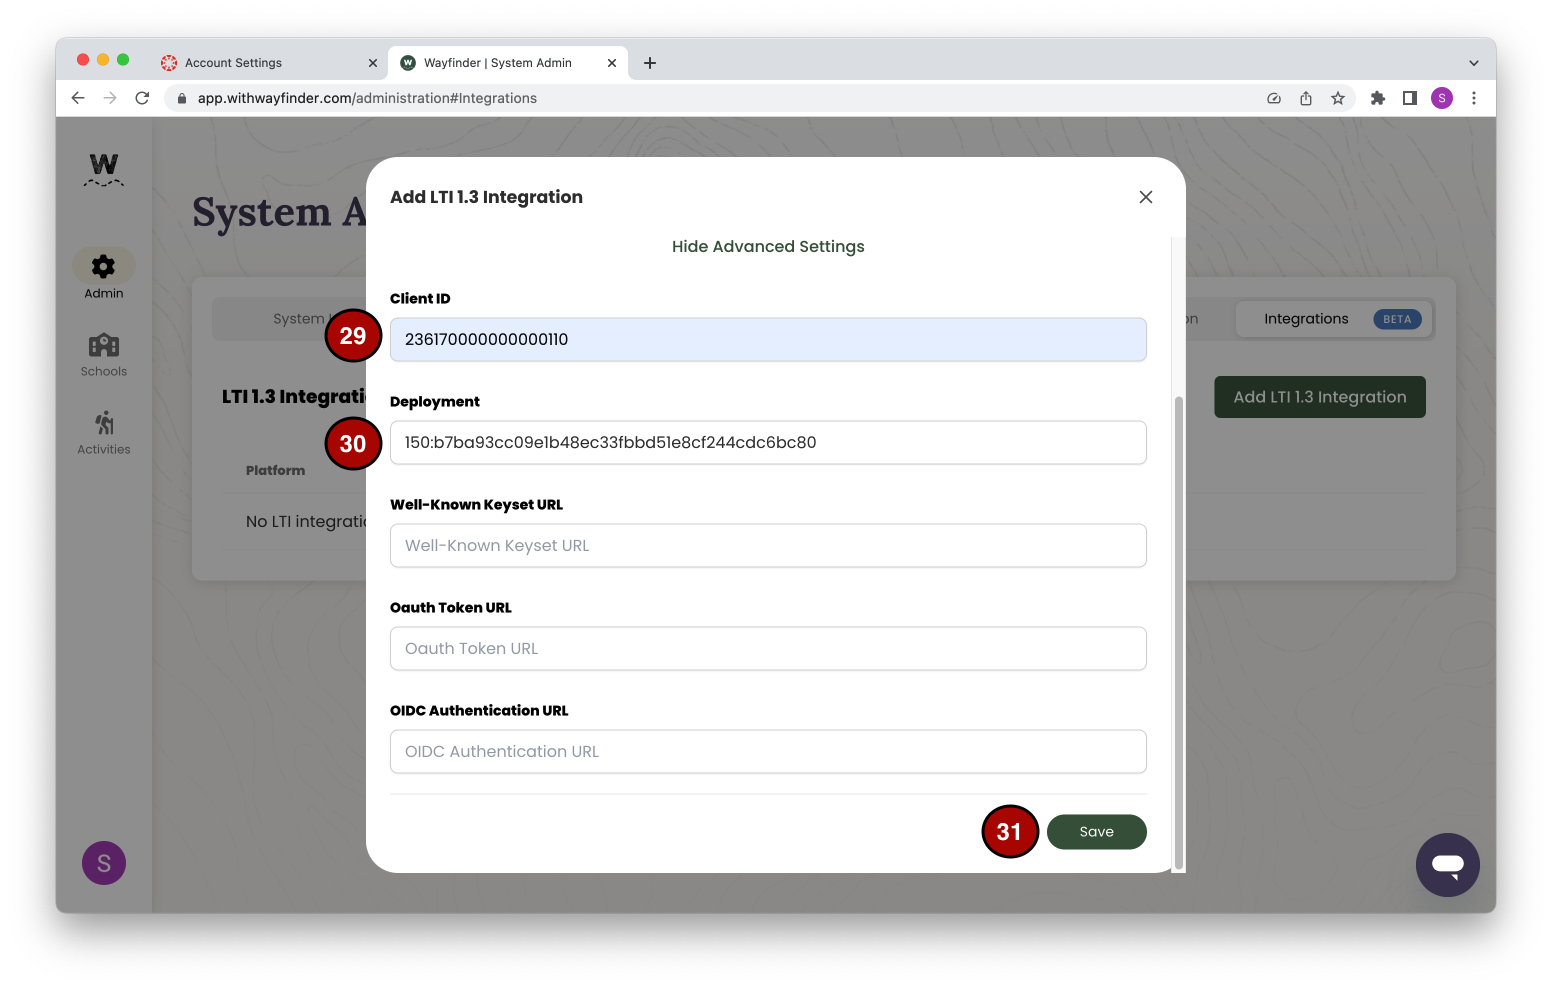This screenshot has height=987, width=1552.
Task: Click the Wayfinder W logo
Action: point(104,169)
